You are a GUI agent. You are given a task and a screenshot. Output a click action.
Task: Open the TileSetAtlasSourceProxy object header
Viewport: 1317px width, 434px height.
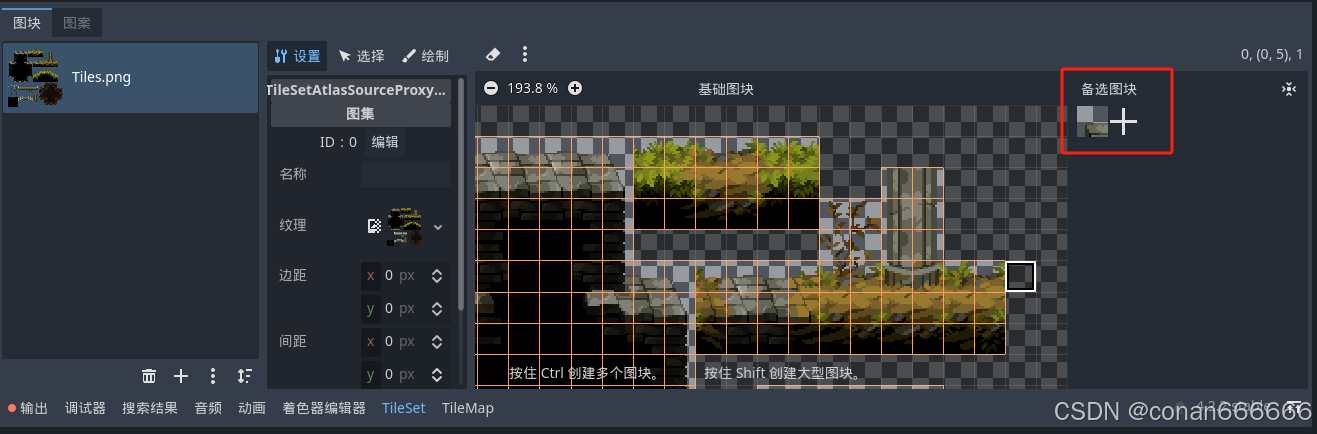coord(360,90)
